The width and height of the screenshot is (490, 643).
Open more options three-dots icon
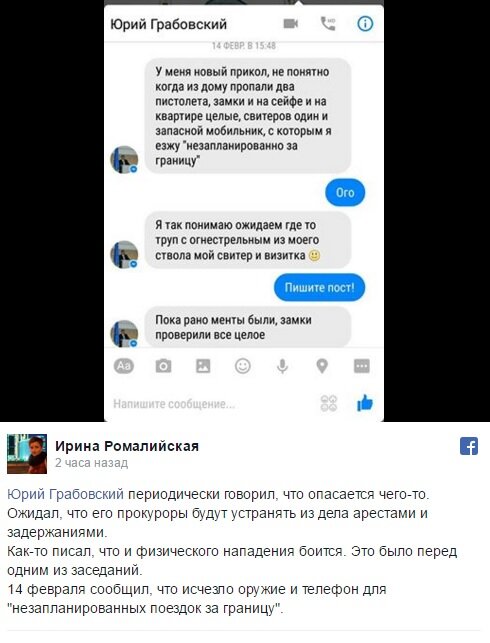tap(362, 366)
